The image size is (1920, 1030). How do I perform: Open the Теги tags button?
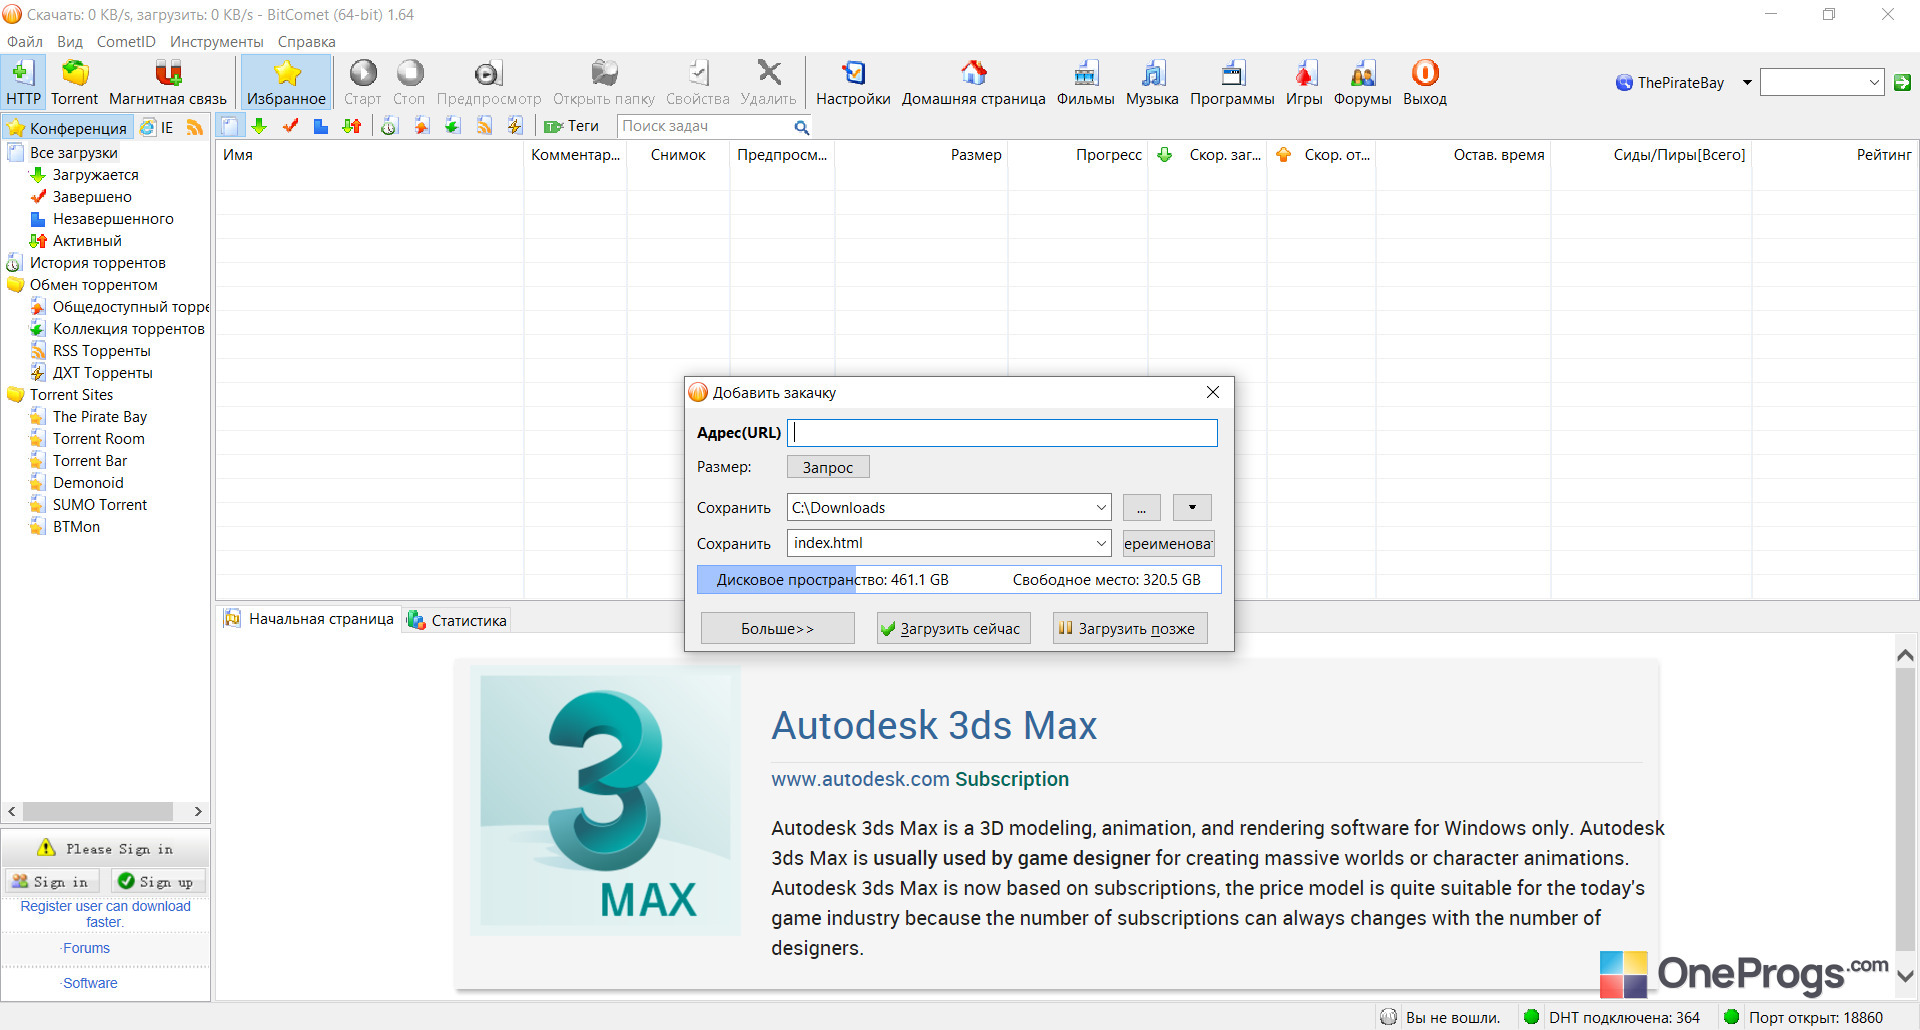pyautogui.click(x=571, y=126)
